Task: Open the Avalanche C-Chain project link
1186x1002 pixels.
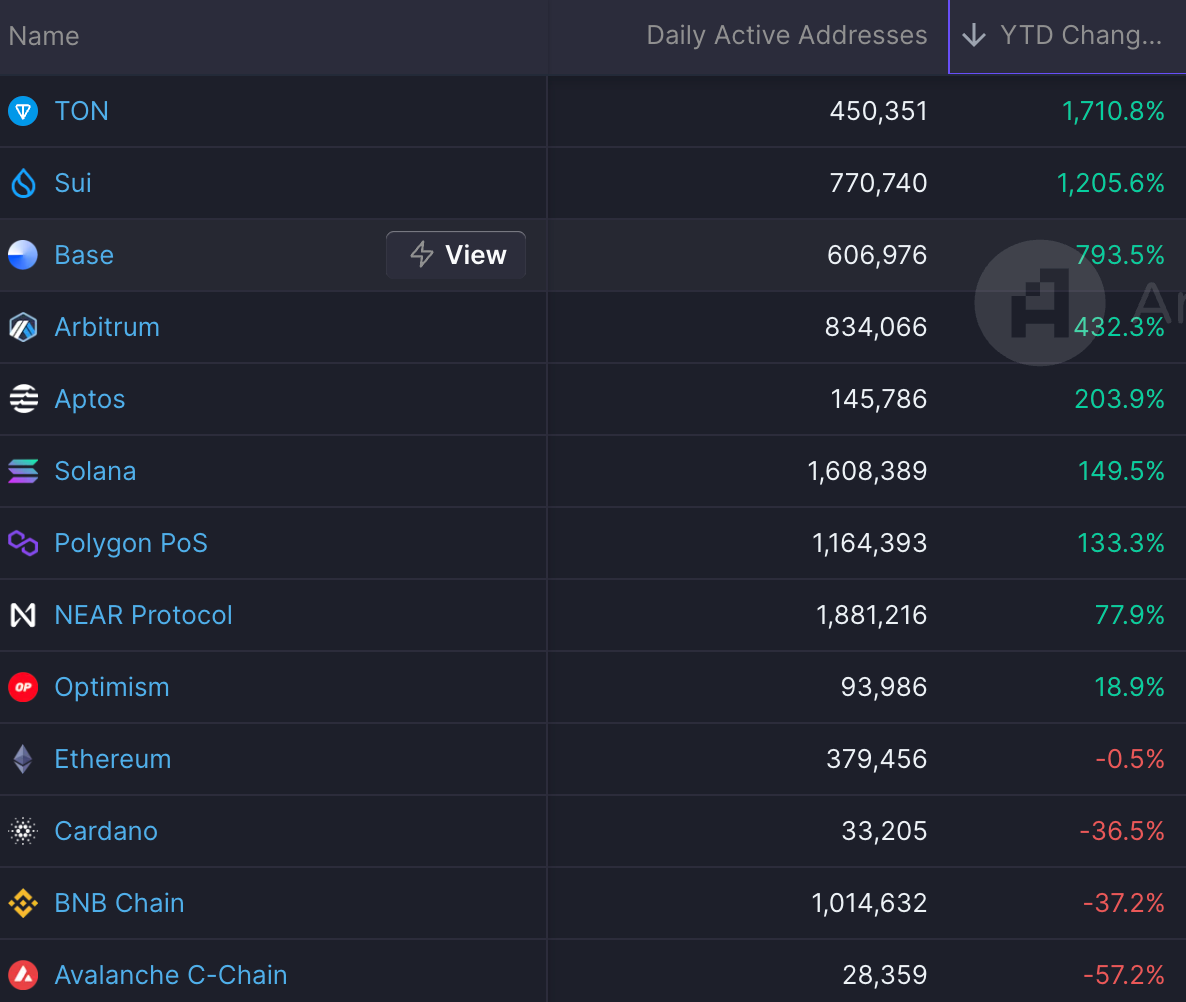Action: pyautogui.click(x=171, y=975)
